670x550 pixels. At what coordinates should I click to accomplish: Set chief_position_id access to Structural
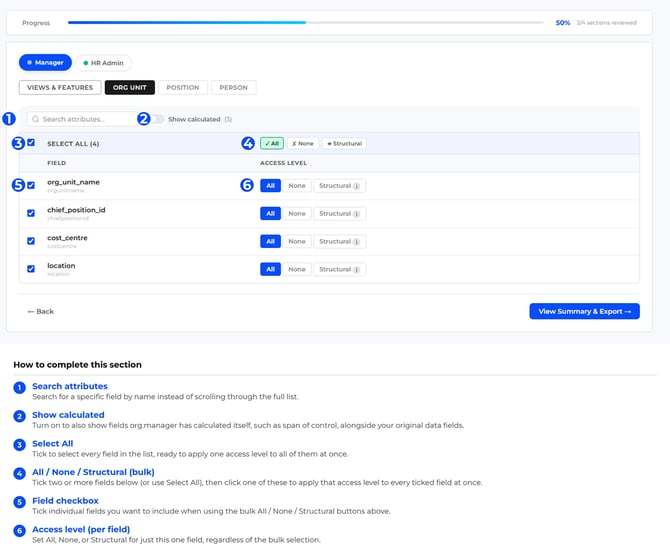pos(339,213)
